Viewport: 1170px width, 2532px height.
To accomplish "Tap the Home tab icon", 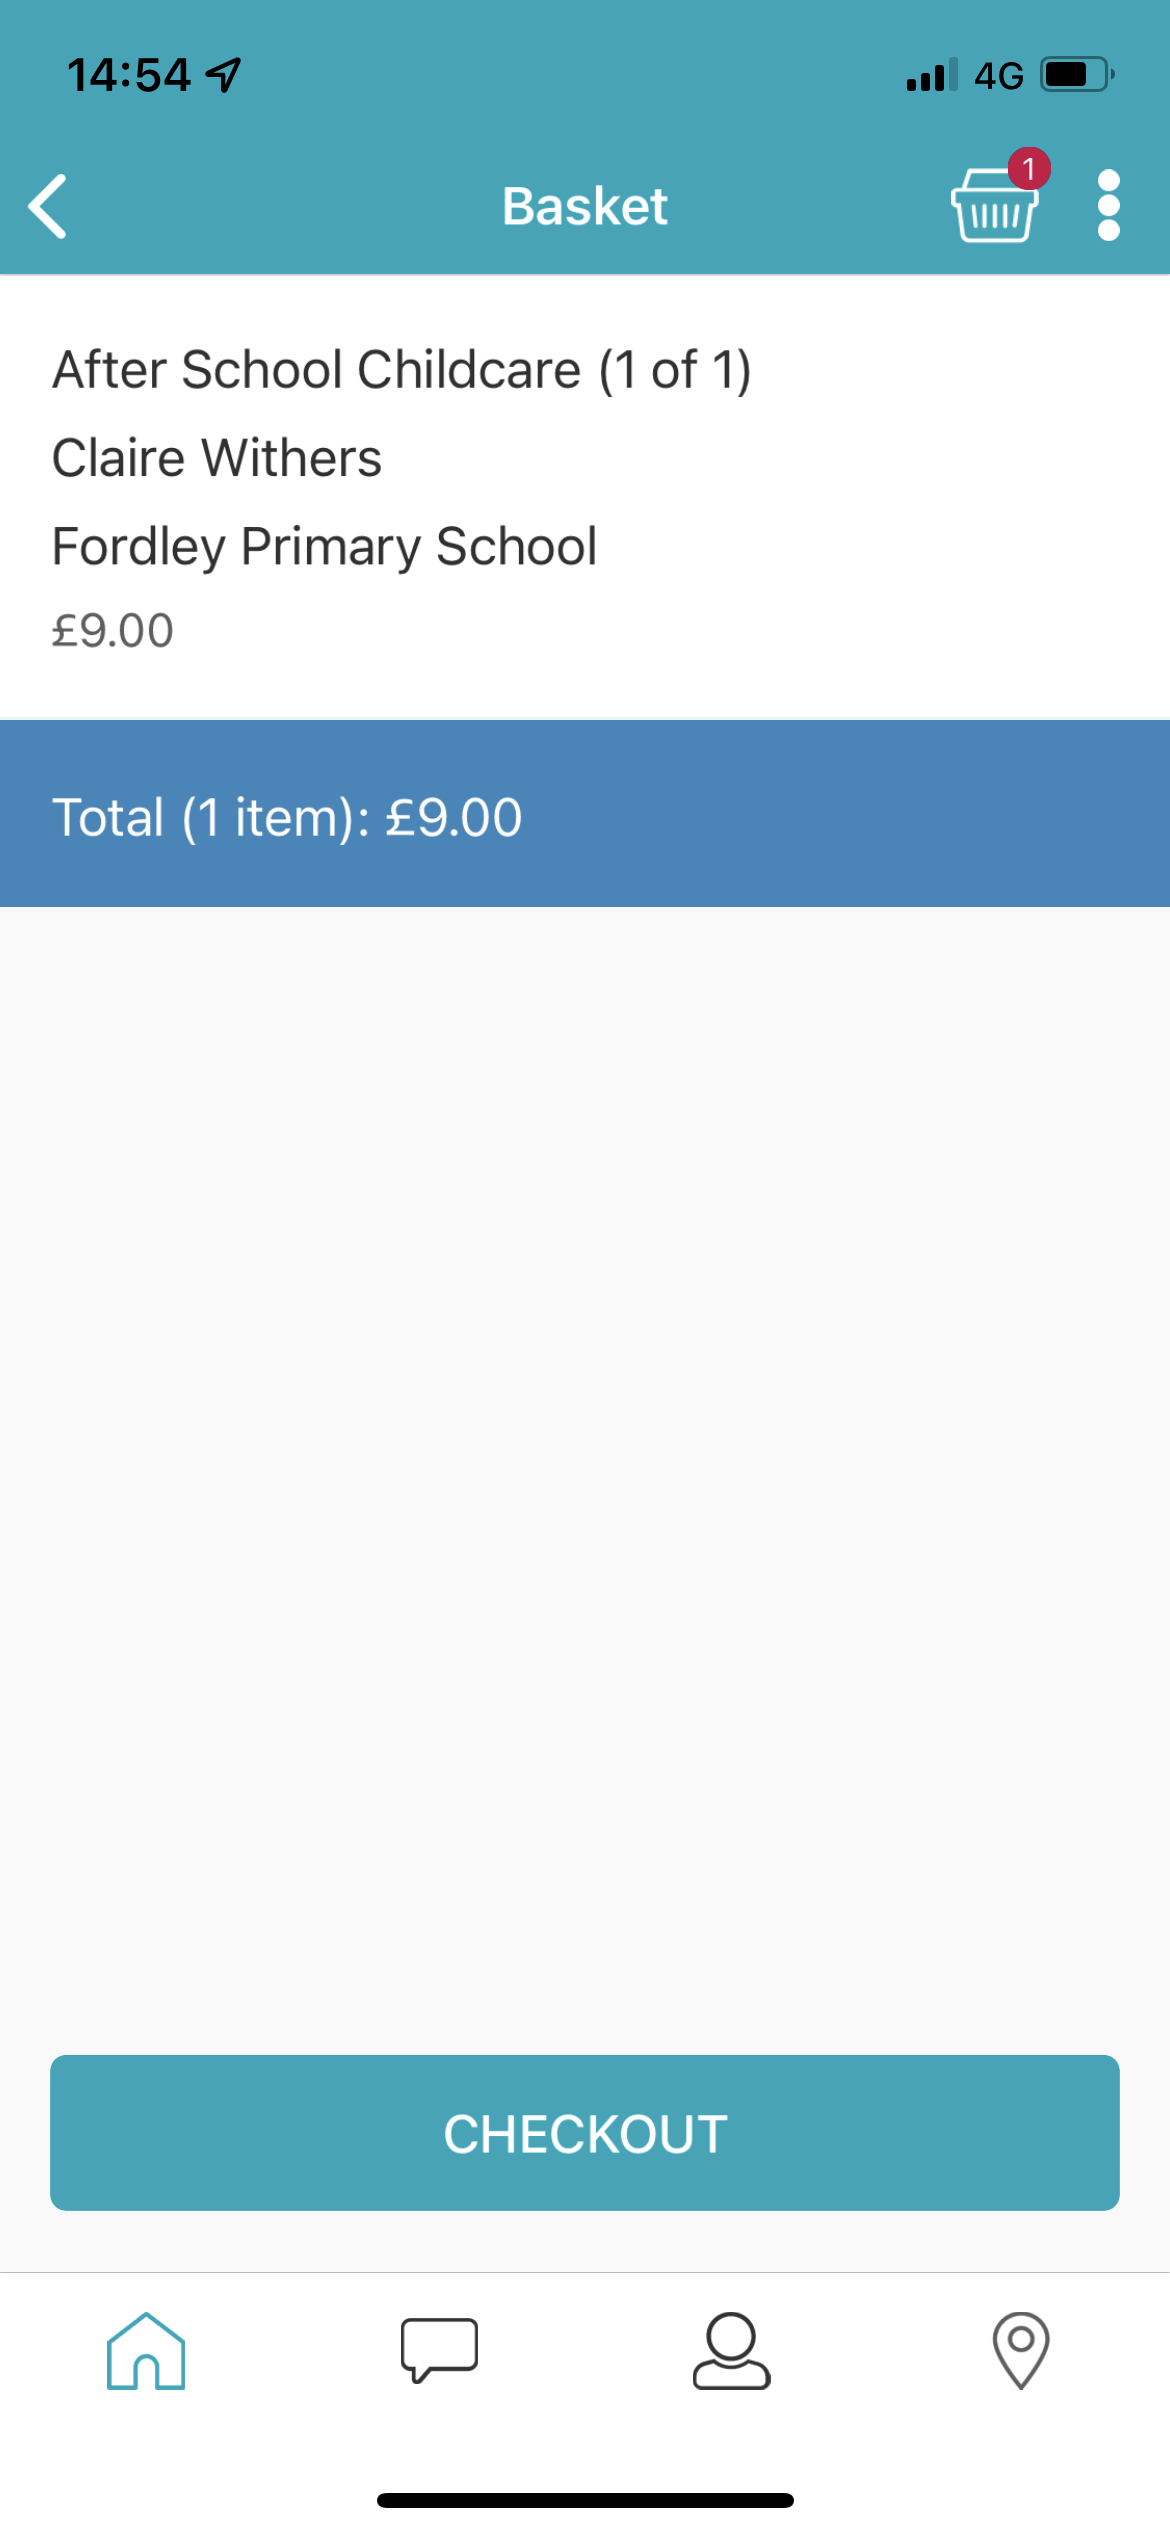I will tap(146, 2350).
